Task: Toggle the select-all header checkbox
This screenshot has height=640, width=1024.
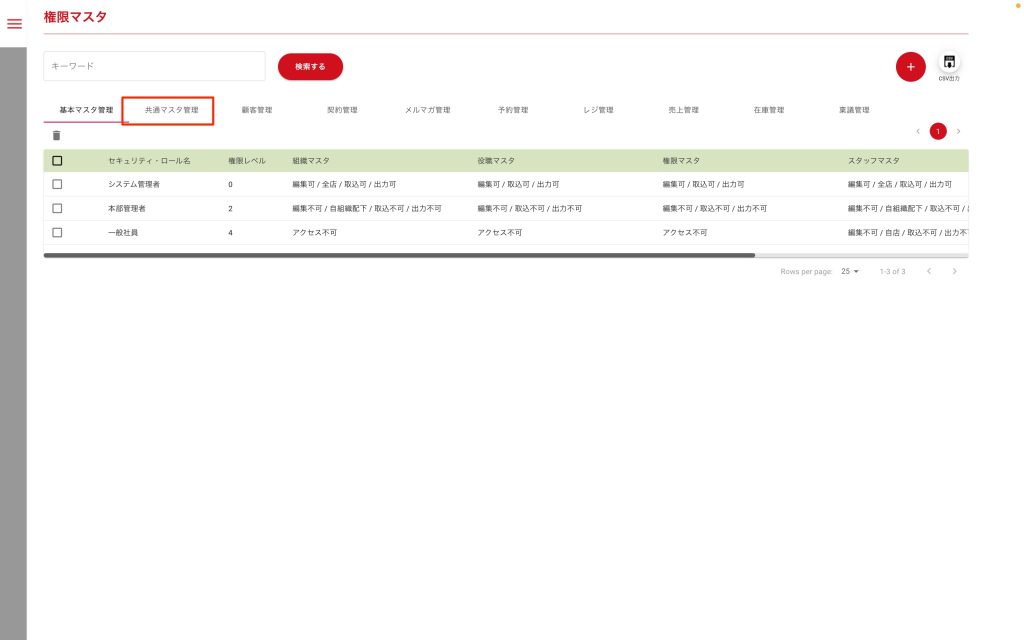Action: coord(57,160)
